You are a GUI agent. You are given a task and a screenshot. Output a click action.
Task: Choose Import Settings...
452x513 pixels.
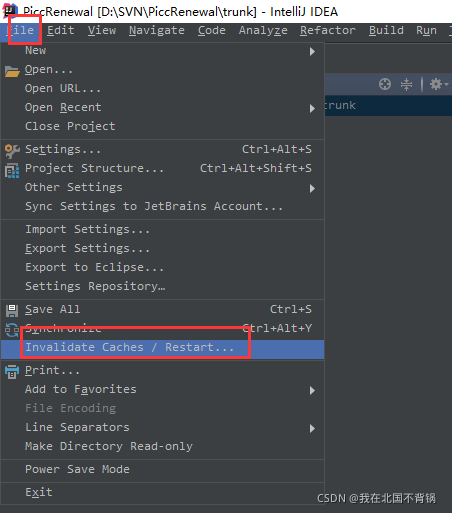click(x=162, y=230)
